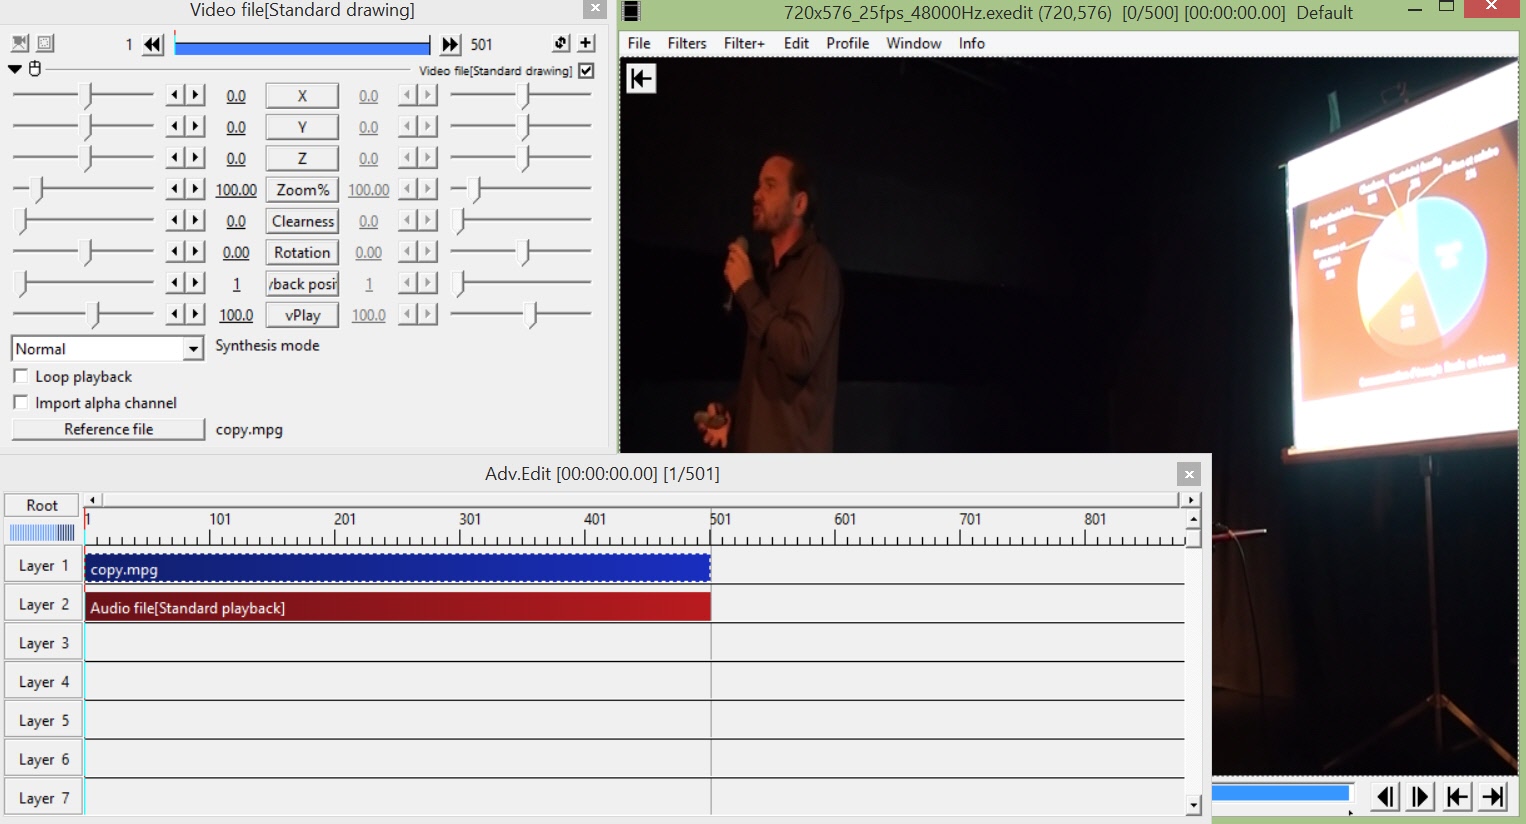This screenshot has width=1526, height=824.
Task: Close the Video file settings dialog
Action: 595,9
